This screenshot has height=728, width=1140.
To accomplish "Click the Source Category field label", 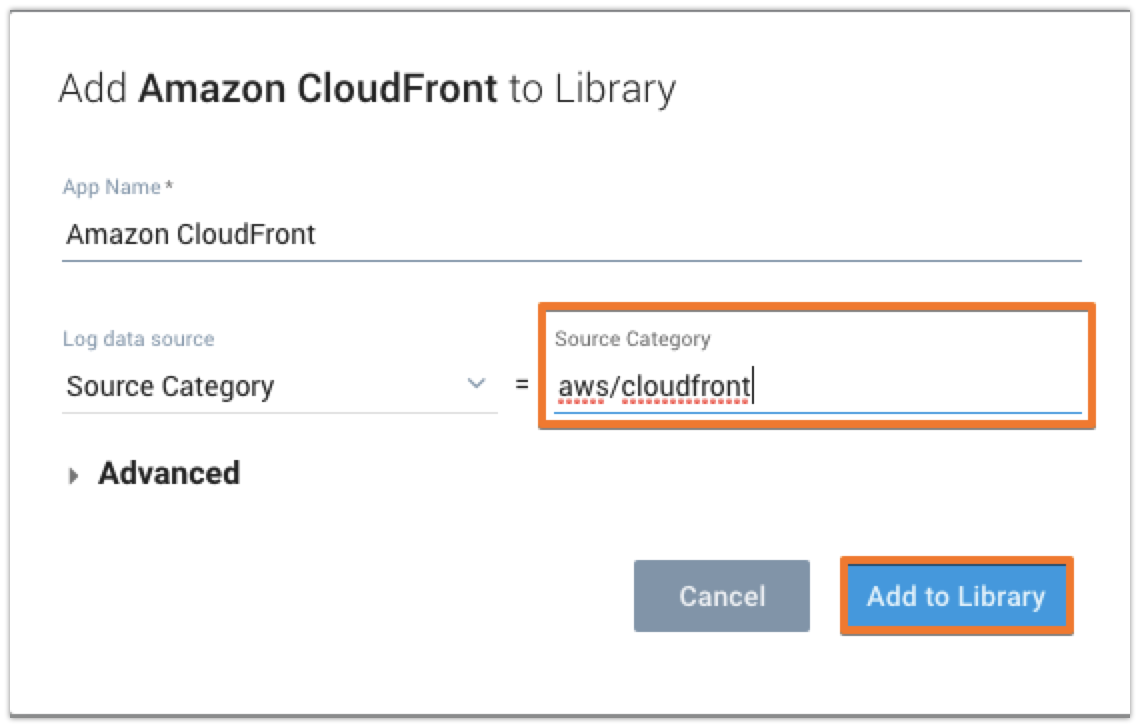I will click(631, 339).
